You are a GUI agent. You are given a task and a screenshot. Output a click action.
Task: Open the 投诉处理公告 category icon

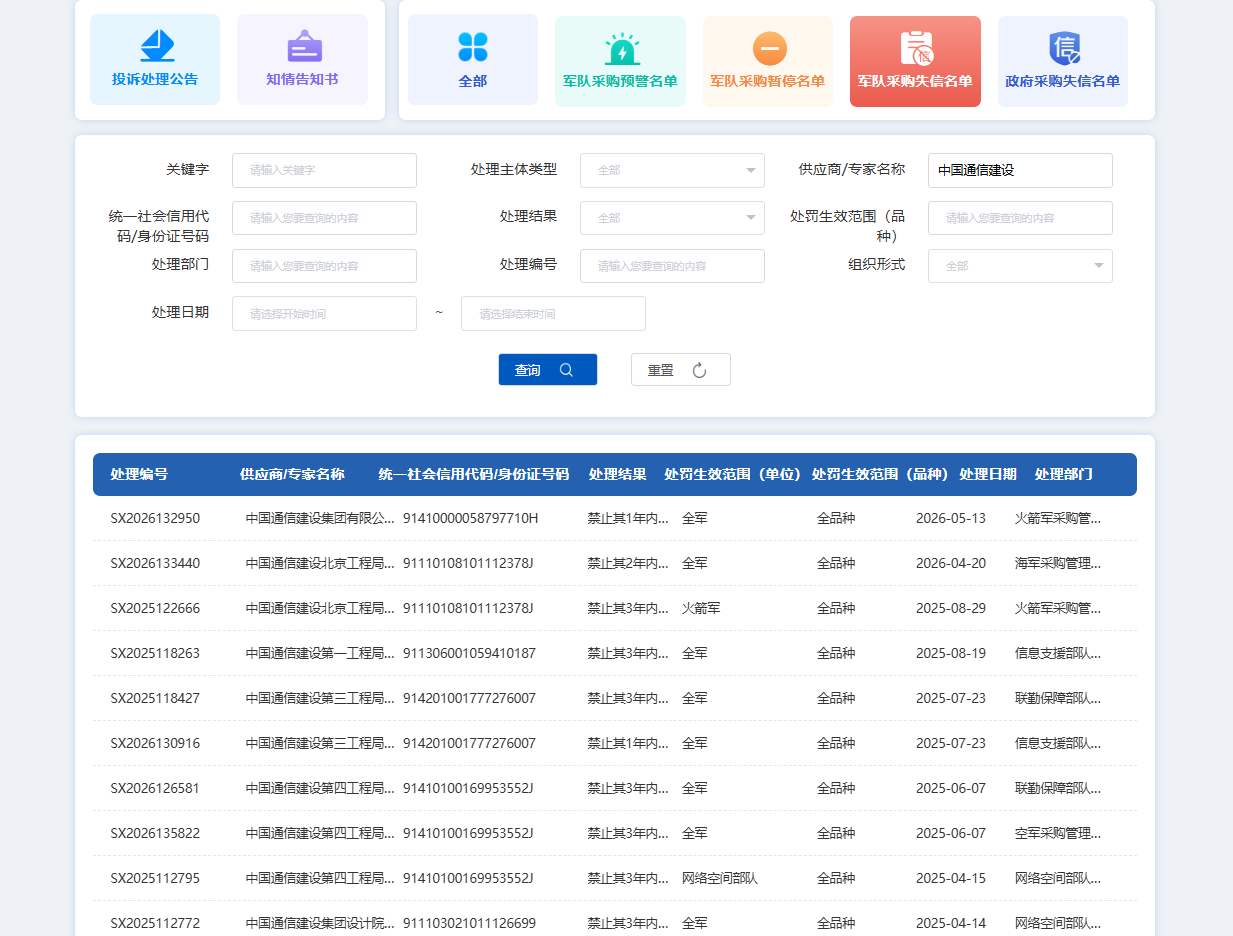155,46
